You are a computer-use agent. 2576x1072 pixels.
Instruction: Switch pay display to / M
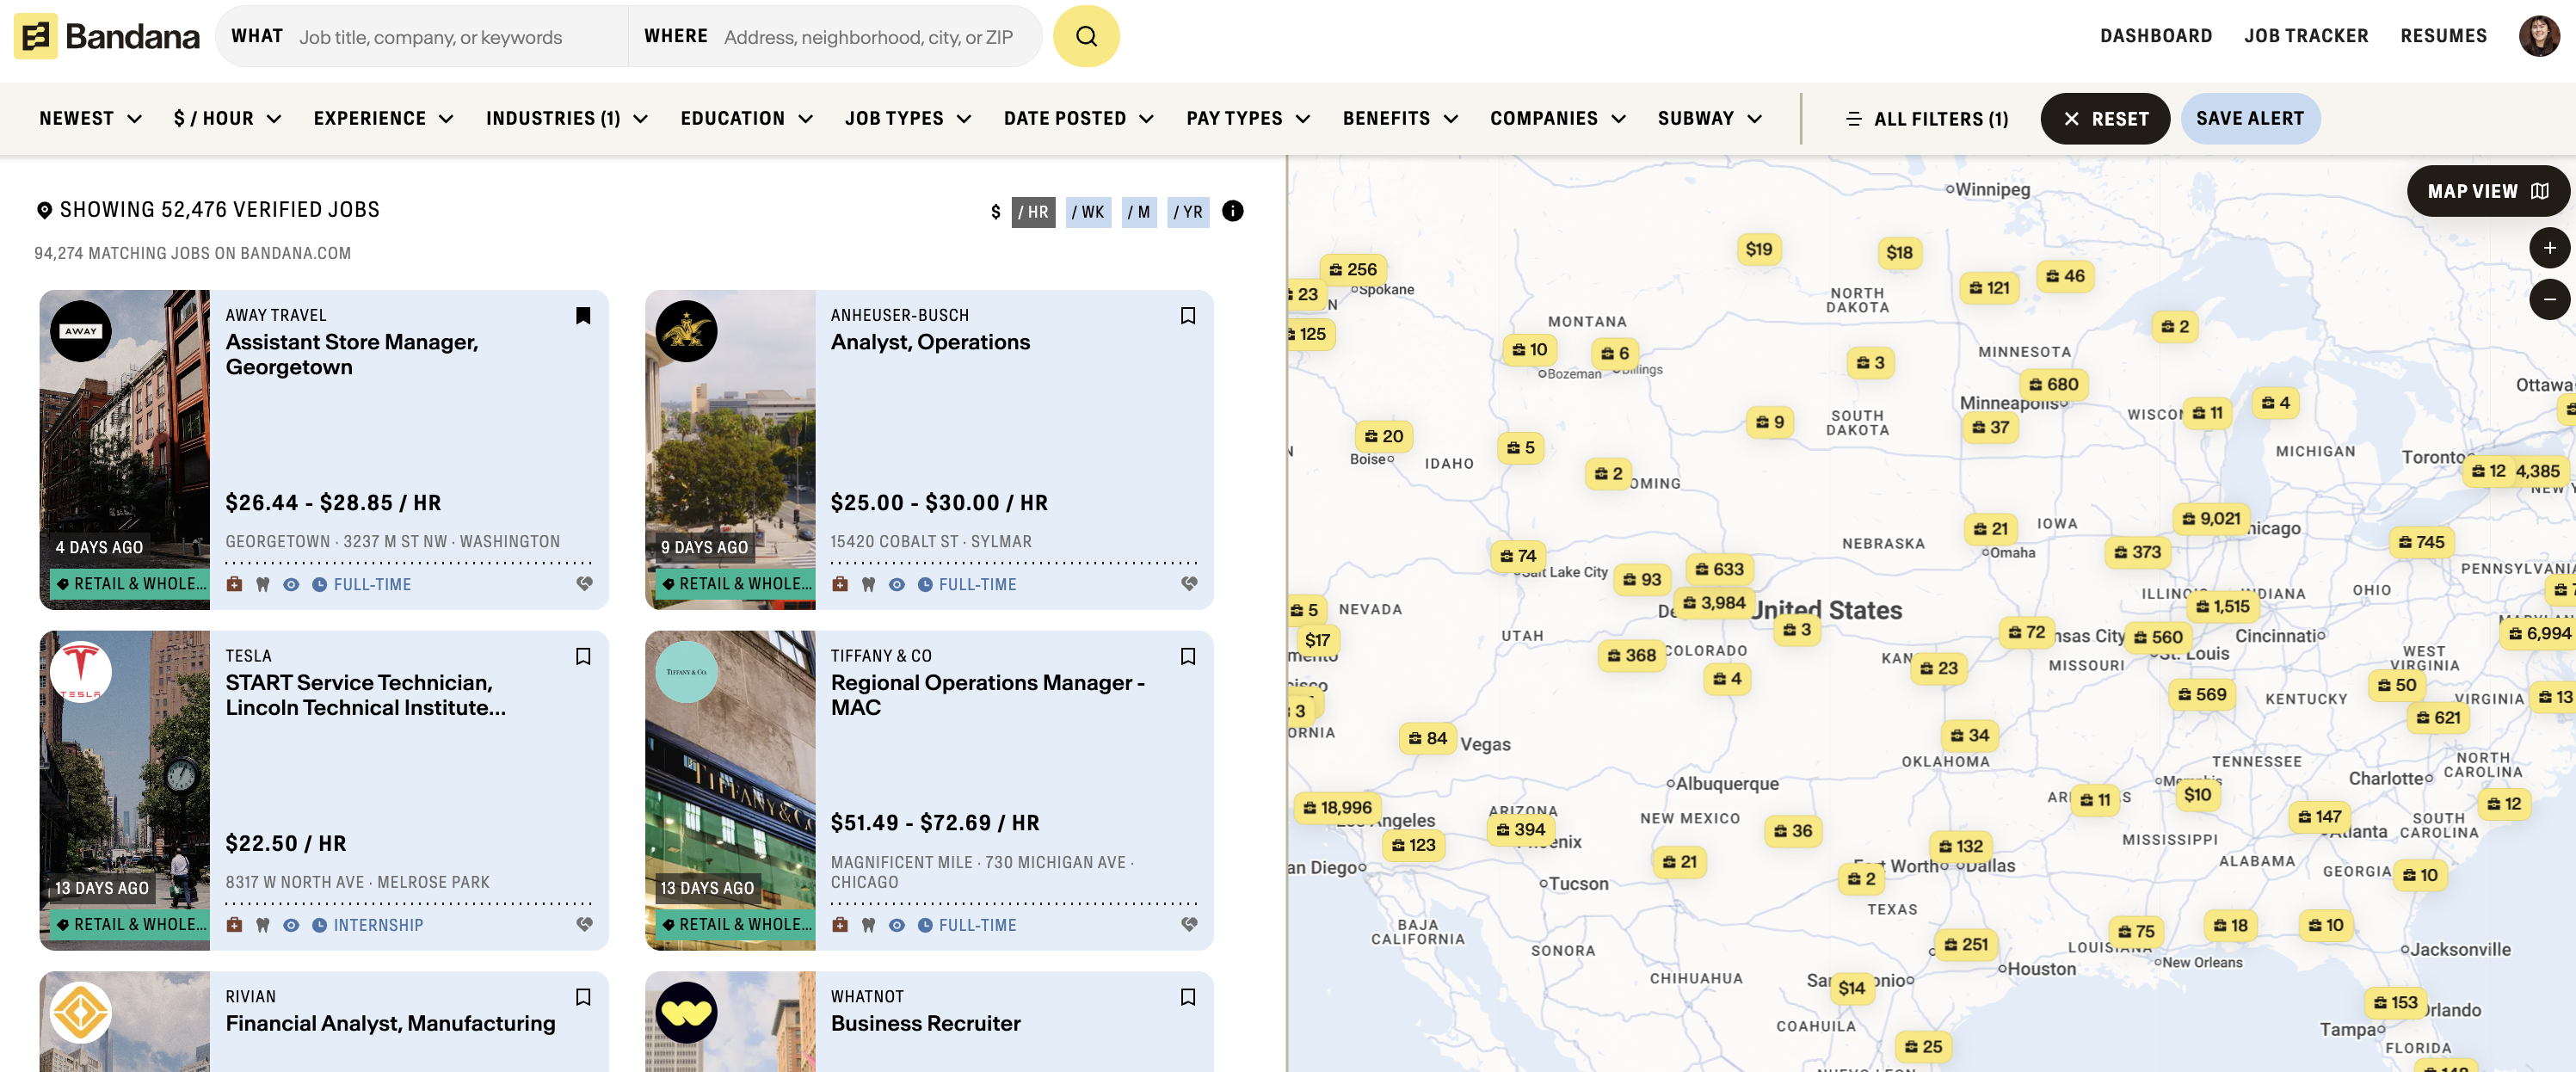tap(1138, 212)
